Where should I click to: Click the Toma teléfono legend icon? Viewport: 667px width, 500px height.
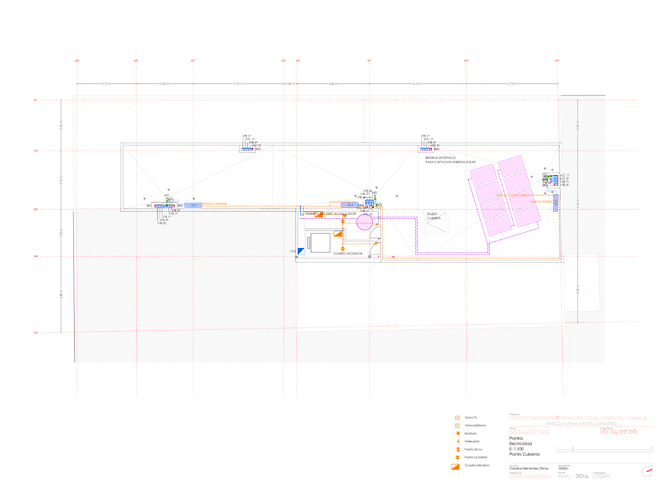[x=457, y=425]
